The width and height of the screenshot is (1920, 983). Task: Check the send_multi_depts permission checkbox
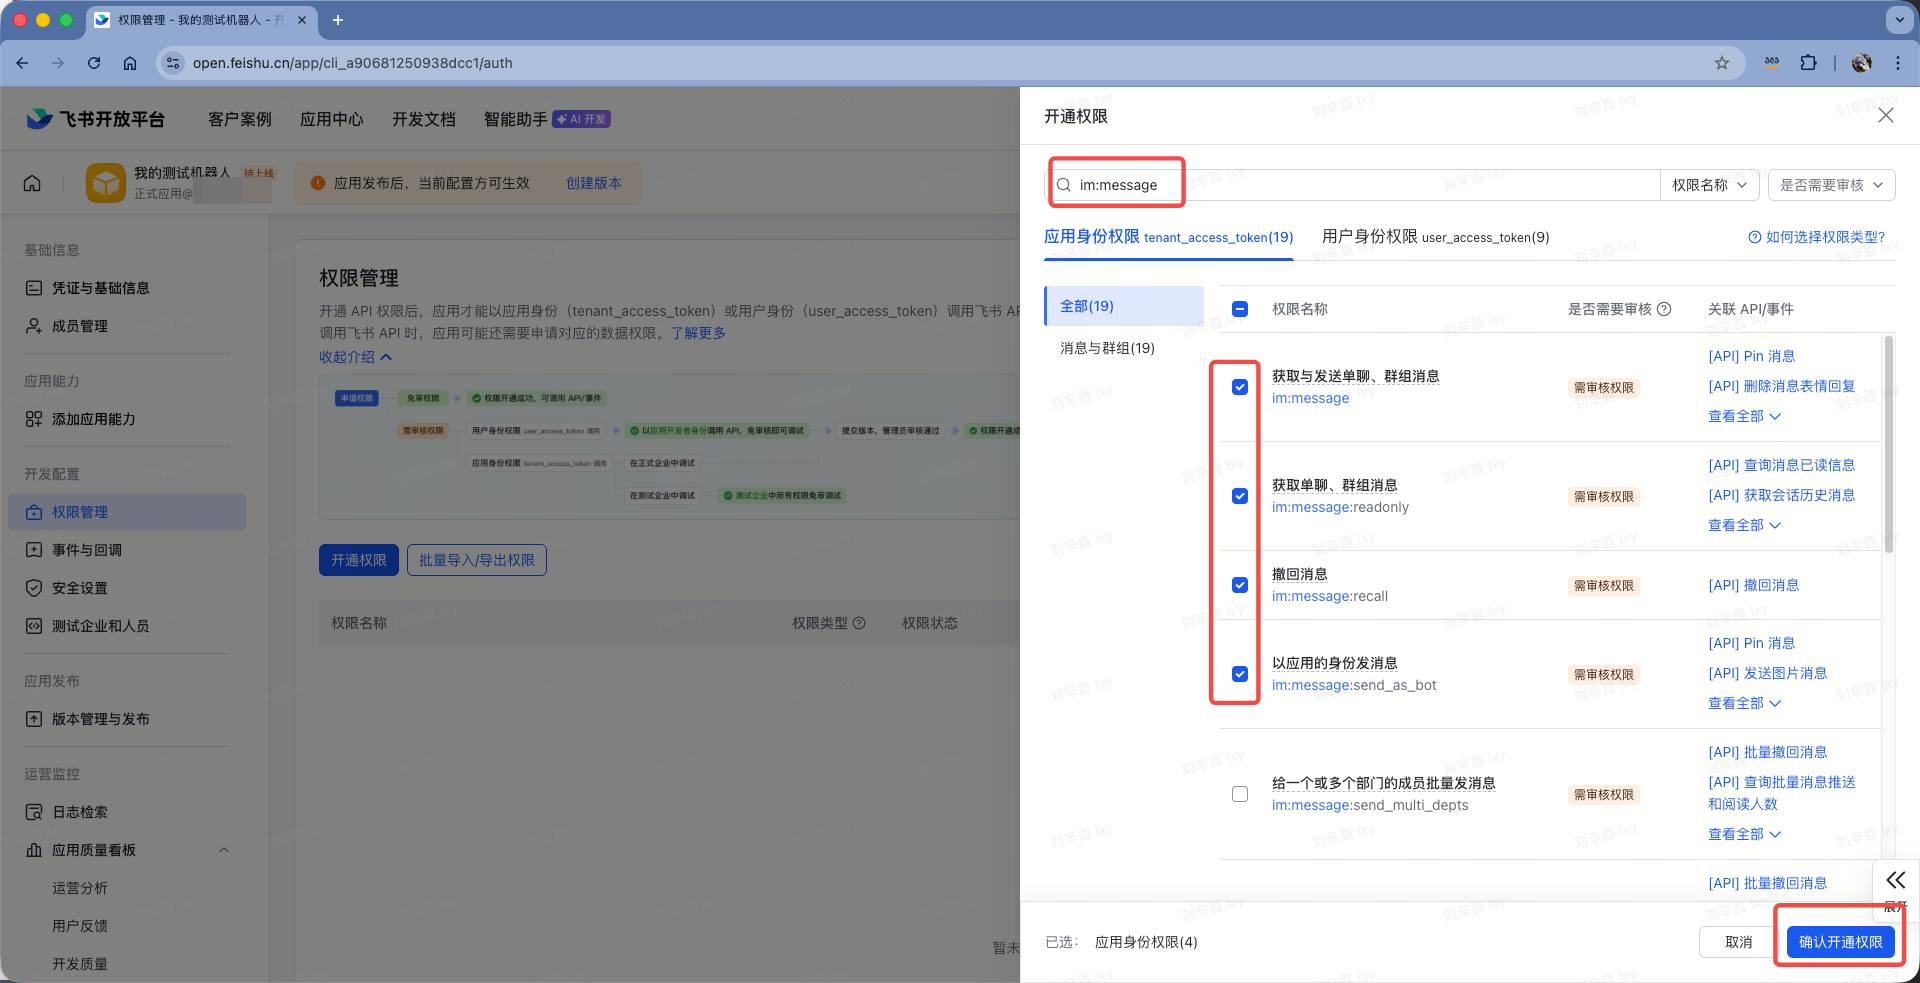[1240, 794]
